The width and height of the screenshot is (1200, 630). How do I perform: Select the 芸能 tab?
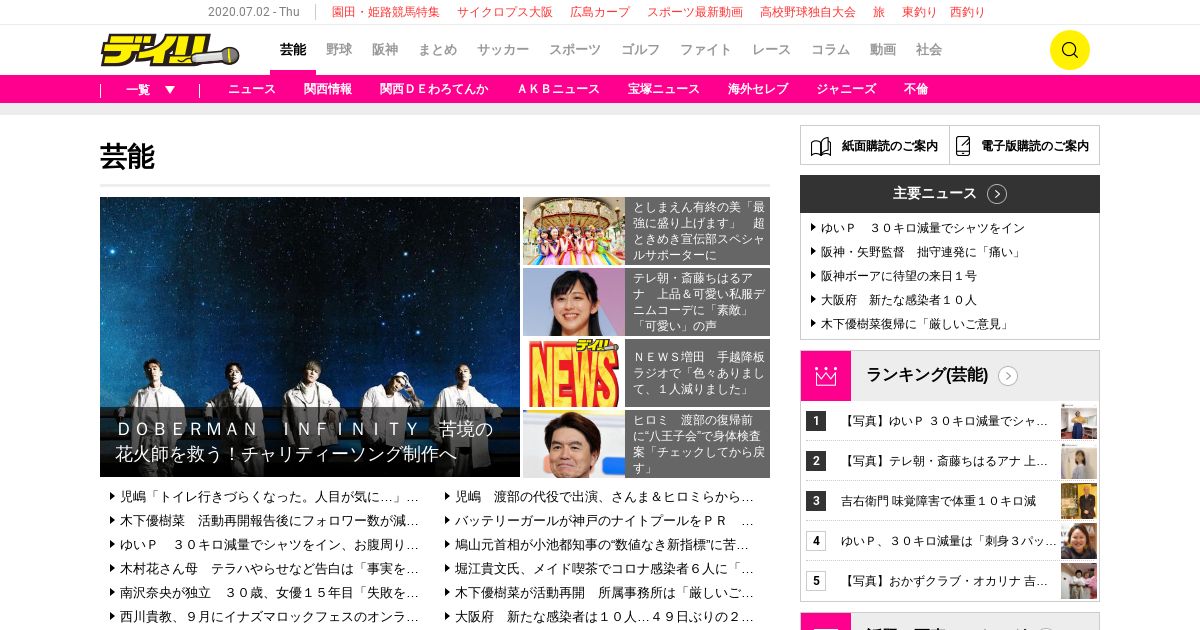[293, 50]
